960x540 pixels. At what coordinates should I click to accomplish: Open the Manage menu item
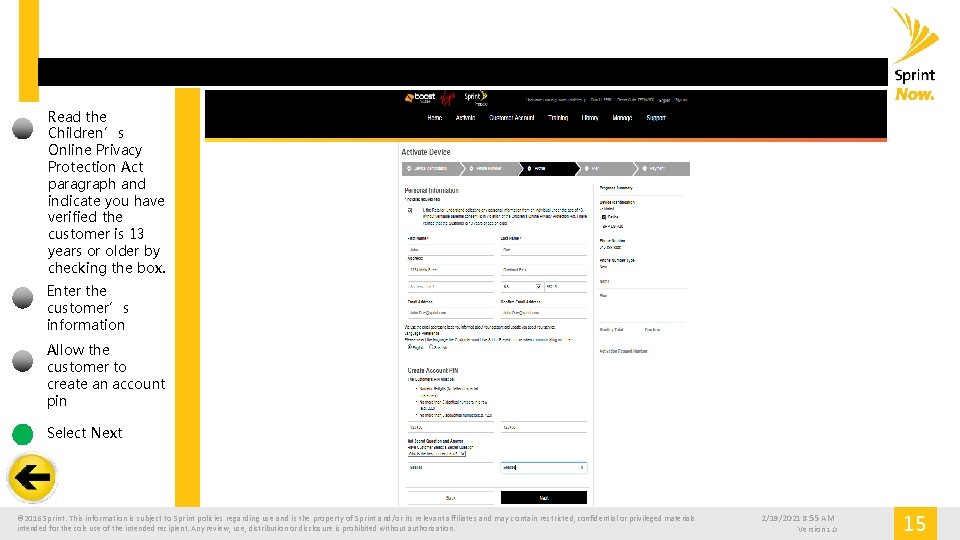(622, 118)
